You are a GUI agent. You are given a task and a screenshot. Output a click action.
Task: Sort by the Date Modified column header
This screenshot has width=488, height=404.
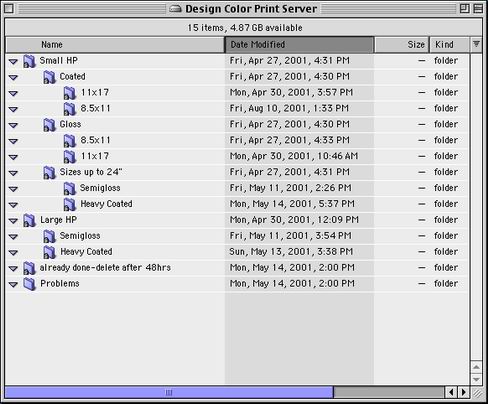tap(299, 45)
